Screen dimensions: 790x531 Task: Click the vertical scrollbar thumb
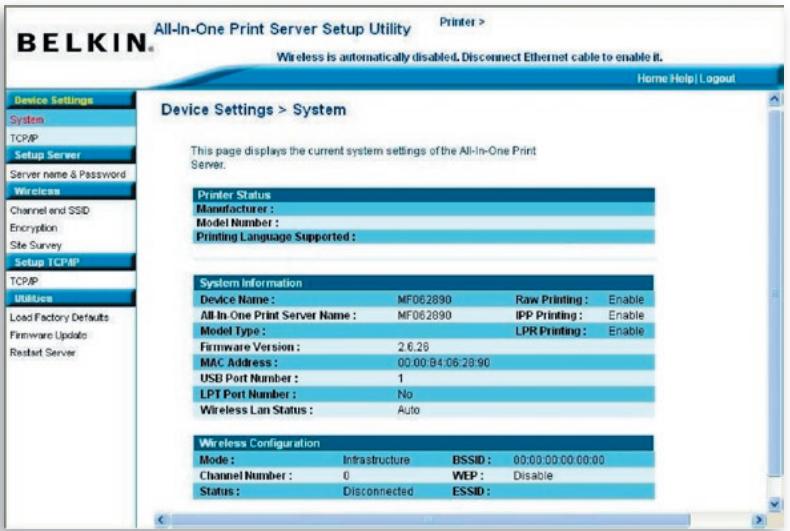[x=775, y=292]
